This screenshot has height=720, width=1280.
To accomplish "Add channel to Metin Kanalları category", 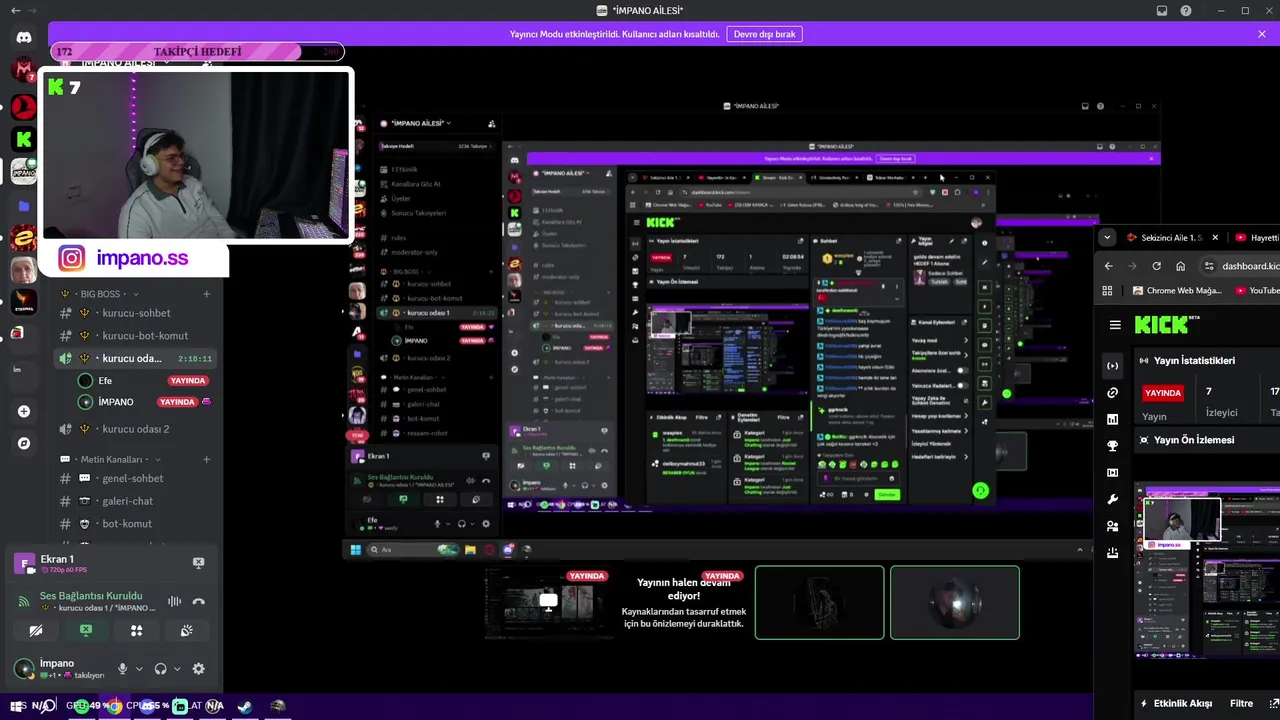I will coord(207,459).
